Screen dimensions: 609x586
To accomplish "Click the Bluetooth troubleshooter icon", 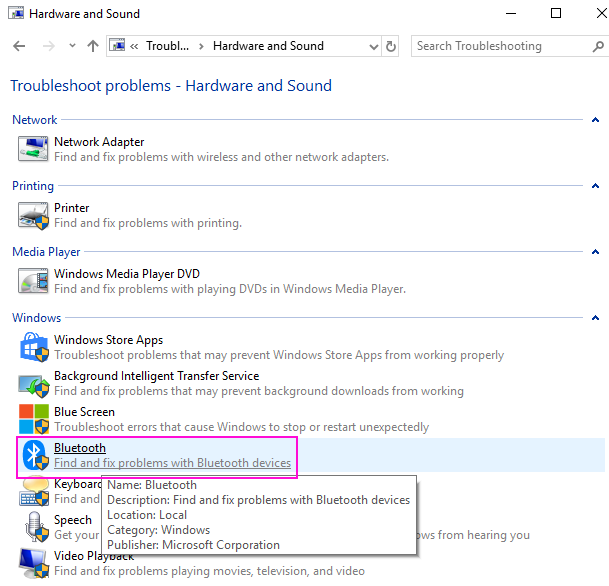I will tap(35, 455).
